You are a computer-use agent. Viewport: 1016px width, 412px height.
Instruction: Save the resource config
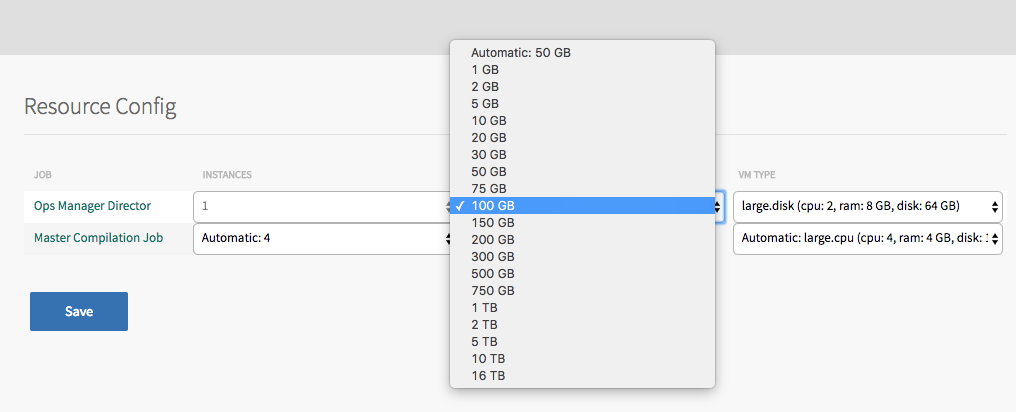click(79, 311)
